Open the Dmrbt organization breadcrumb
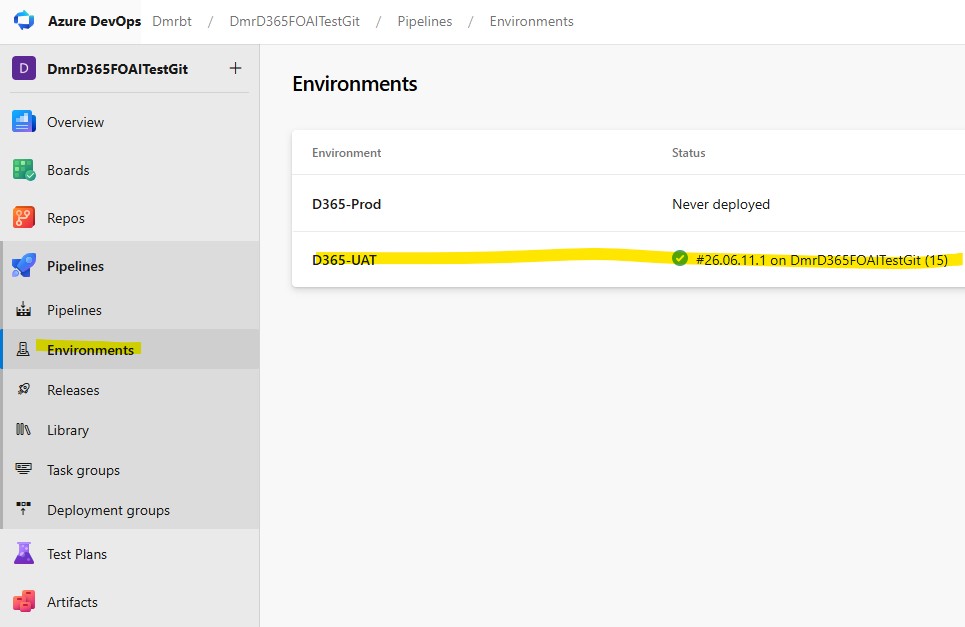 click(x=172, y=21)
